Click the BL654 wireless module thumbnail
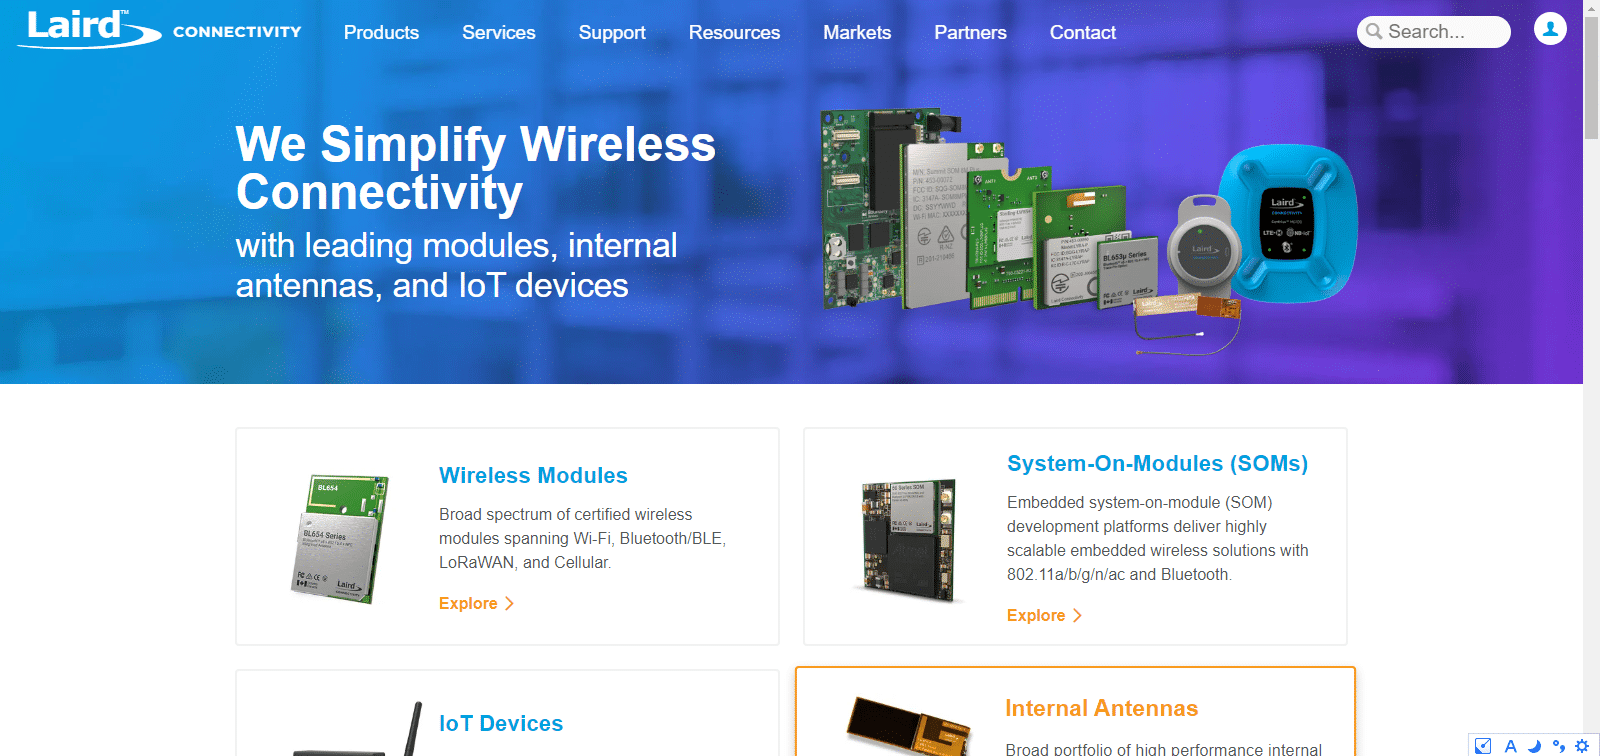This screenshot has height=756, width=1600. click(340, 539)
